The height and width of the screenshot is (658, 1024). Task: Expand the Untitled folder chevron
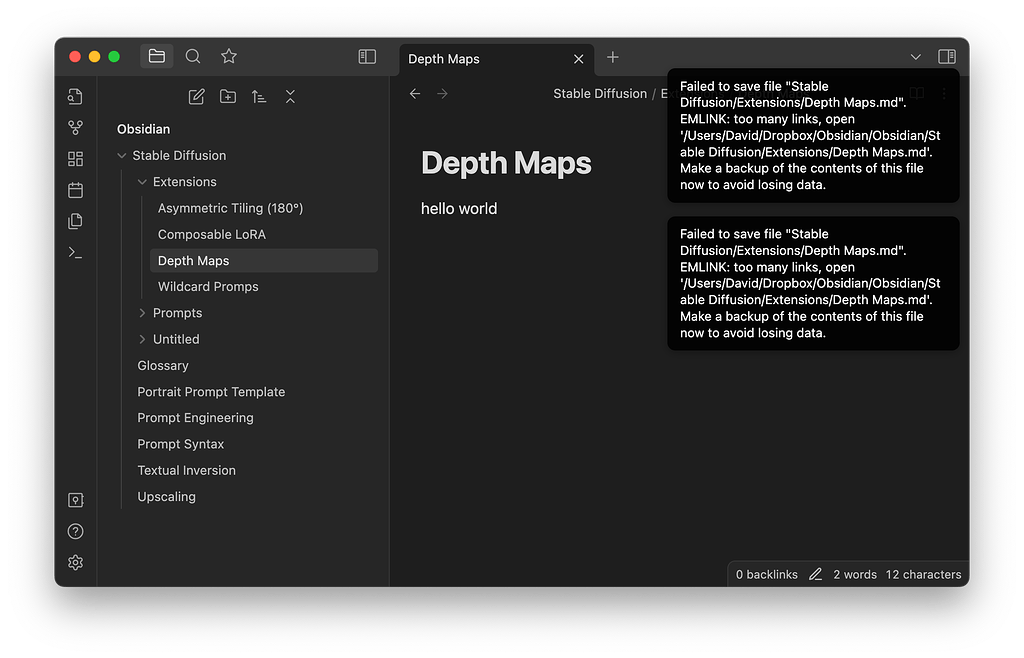[142, 339]
